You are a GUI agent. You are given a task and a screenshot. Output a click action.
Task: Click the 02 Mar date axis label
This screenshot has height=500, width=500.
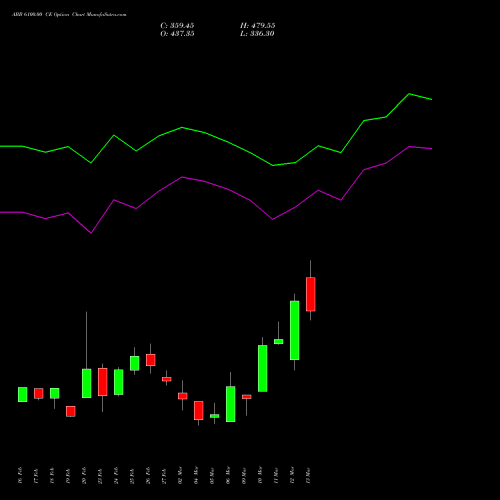tap(180, 475)
